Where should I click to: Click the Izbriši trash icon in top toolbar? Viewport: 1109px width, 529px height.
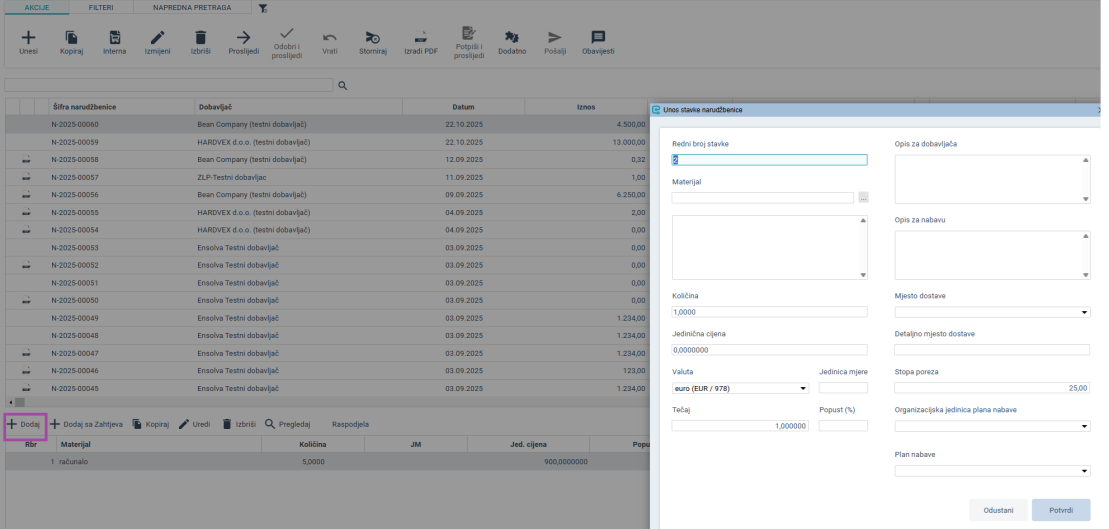click(x=200, y=37)
